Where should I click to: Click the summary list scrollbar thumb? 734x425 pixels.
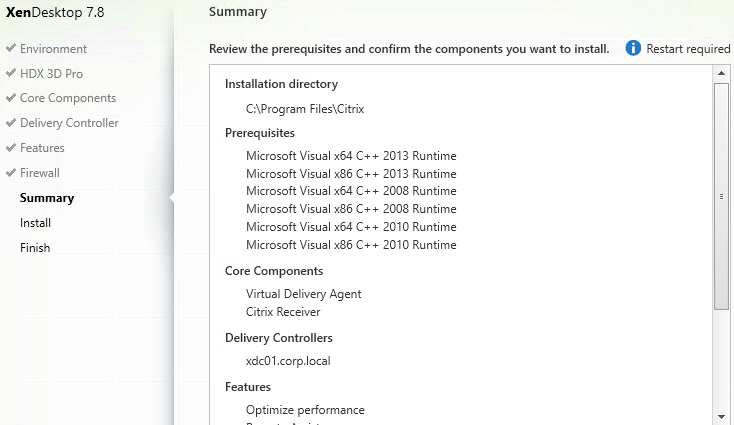click(x=721, y=196)
